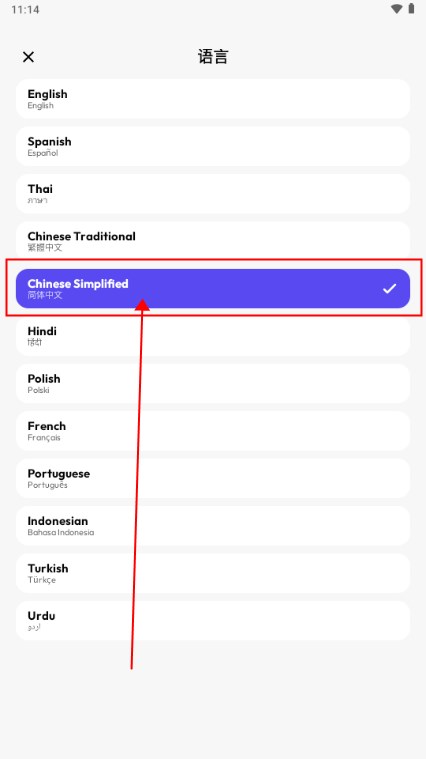Select Chinese Traditional option
This screenshot has width=426, height=759.
213,241
